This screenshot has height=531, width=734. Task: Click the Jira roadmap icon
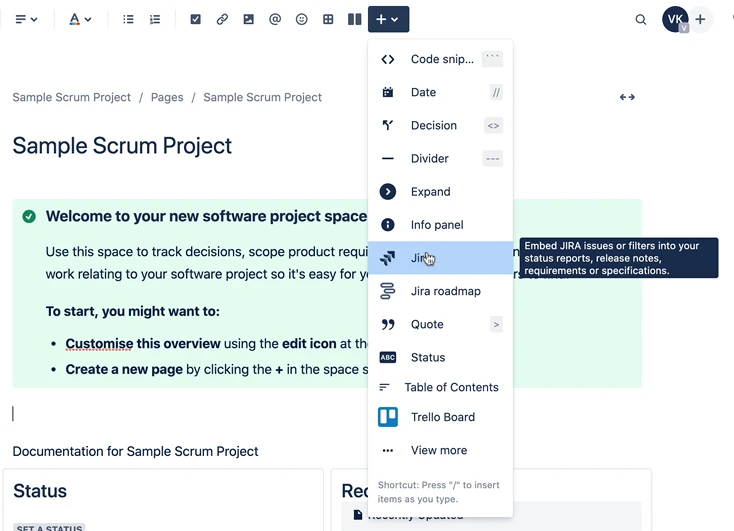coord(388,291)
